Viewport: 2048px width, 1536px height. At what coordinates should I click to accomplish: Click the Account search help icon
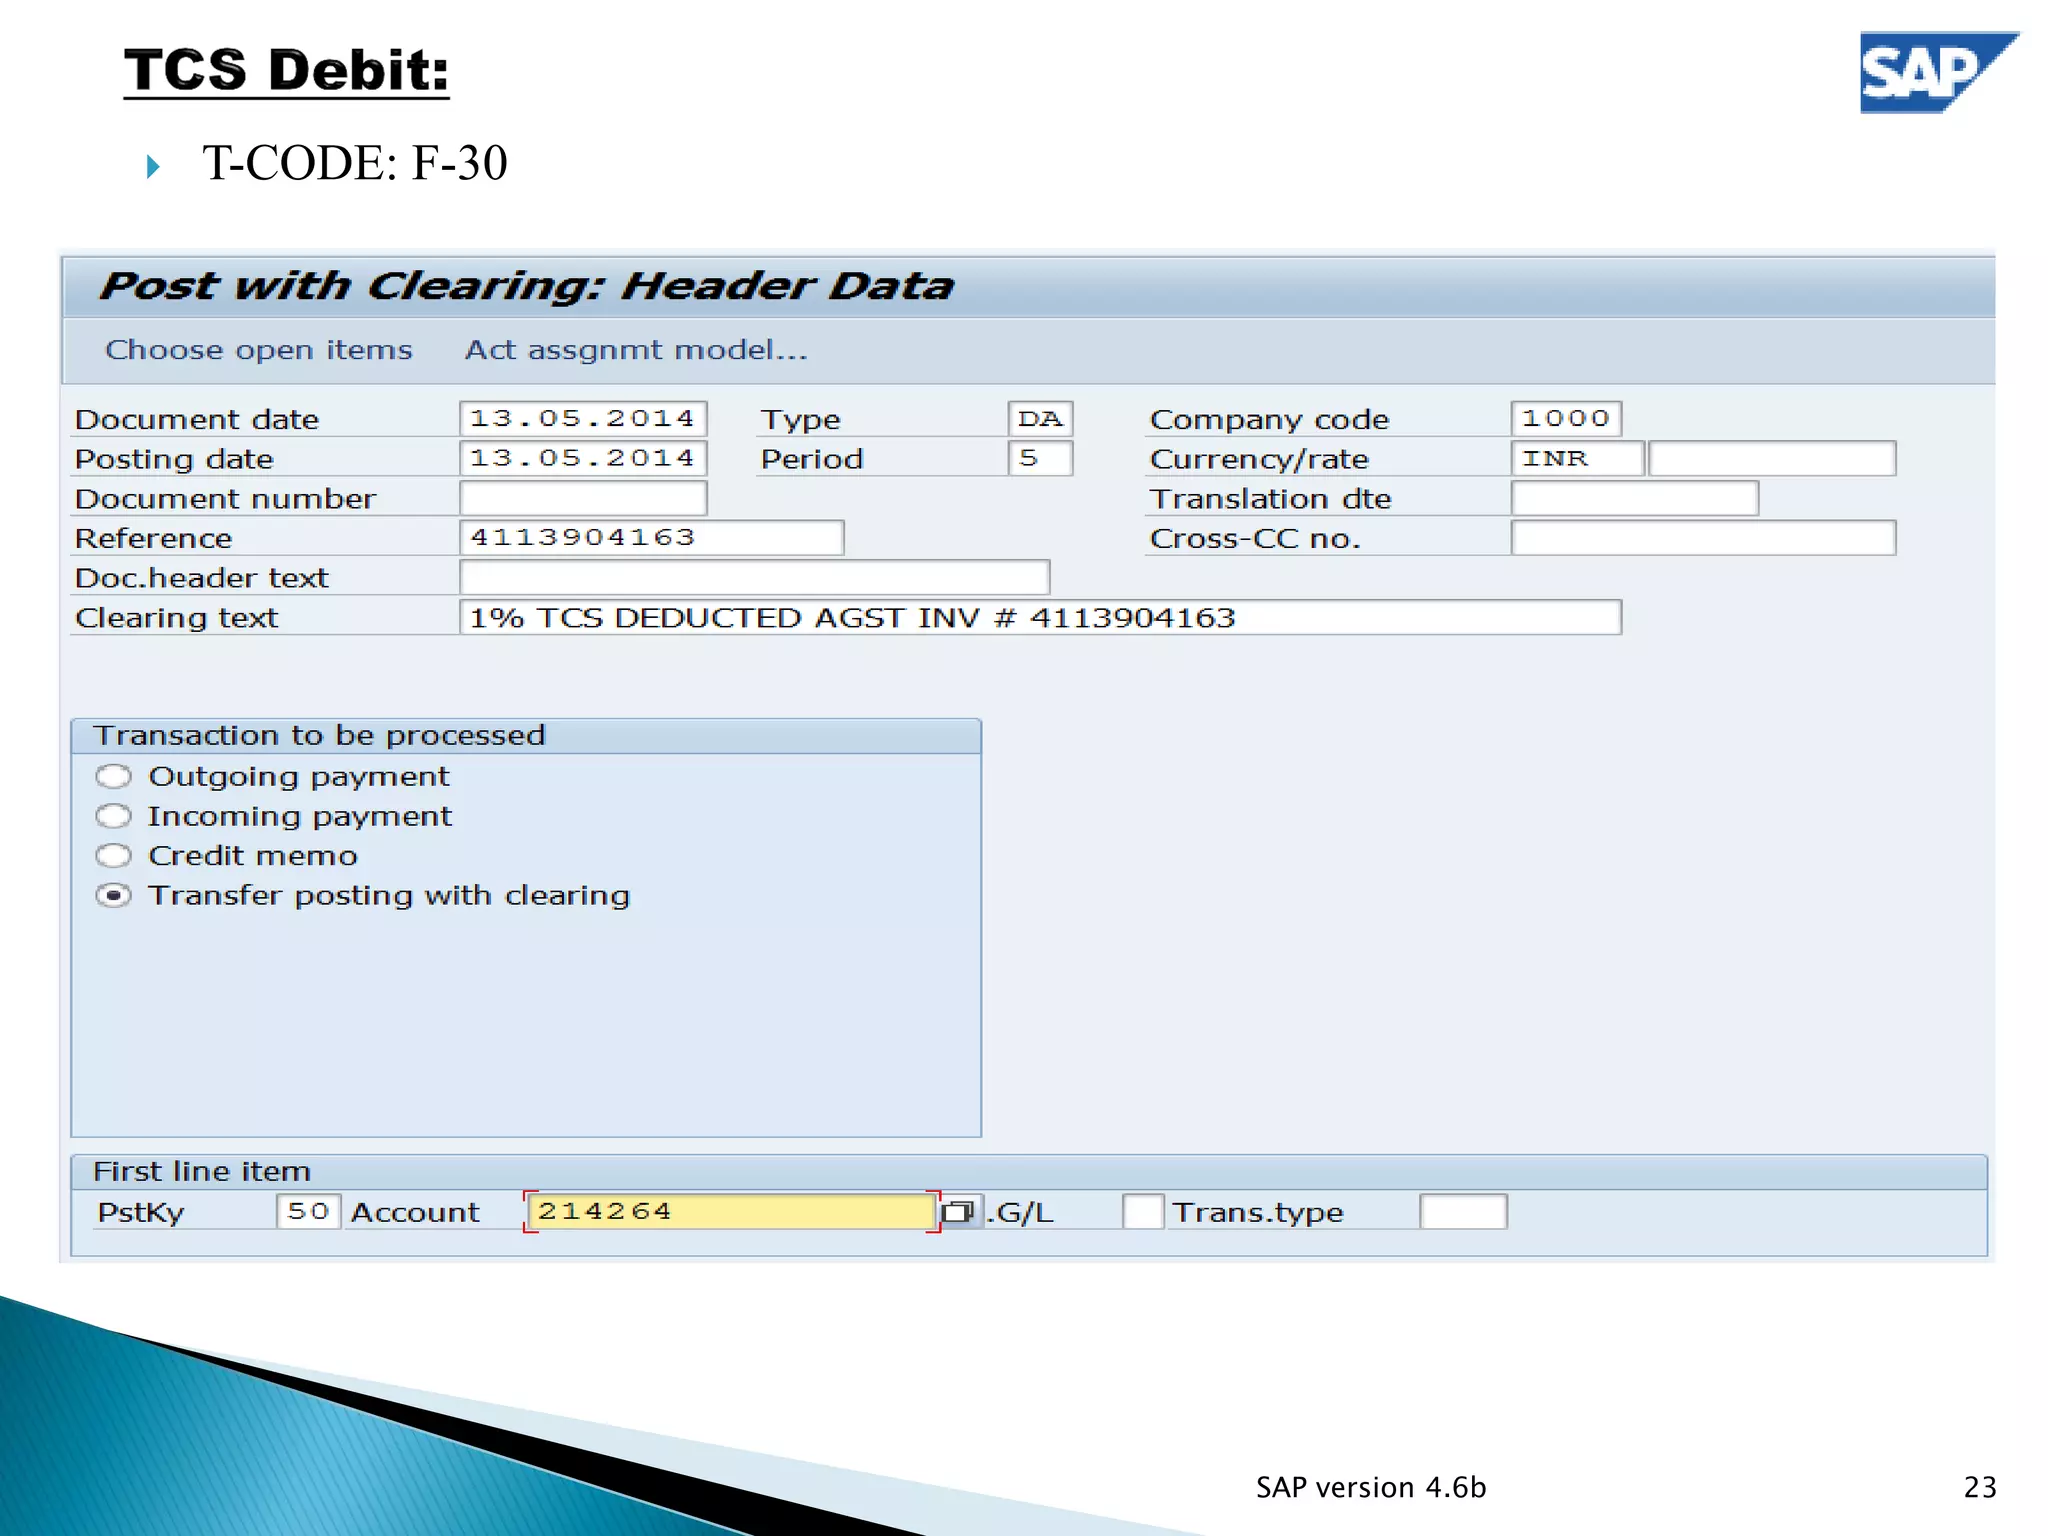(958, 1212)
